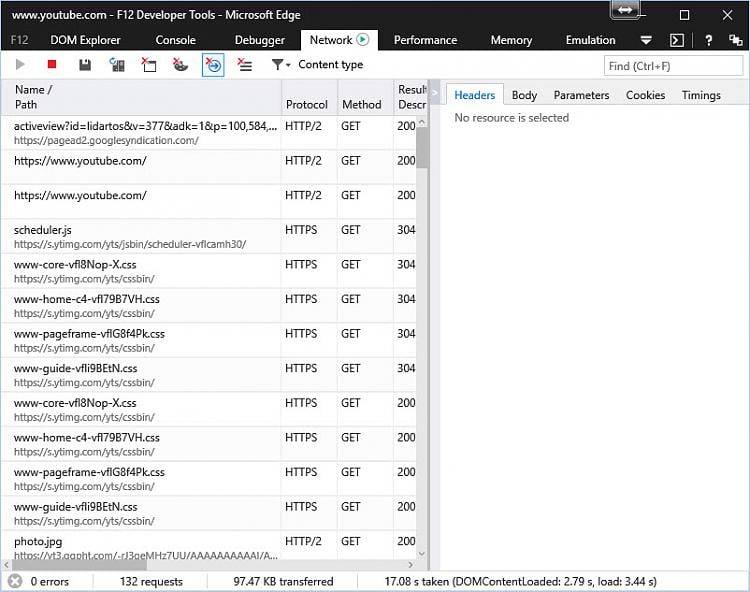Click the 132 requests status text
Viewport: 750px width, 592px height.
pyautogui.click(x=151, y=581)
